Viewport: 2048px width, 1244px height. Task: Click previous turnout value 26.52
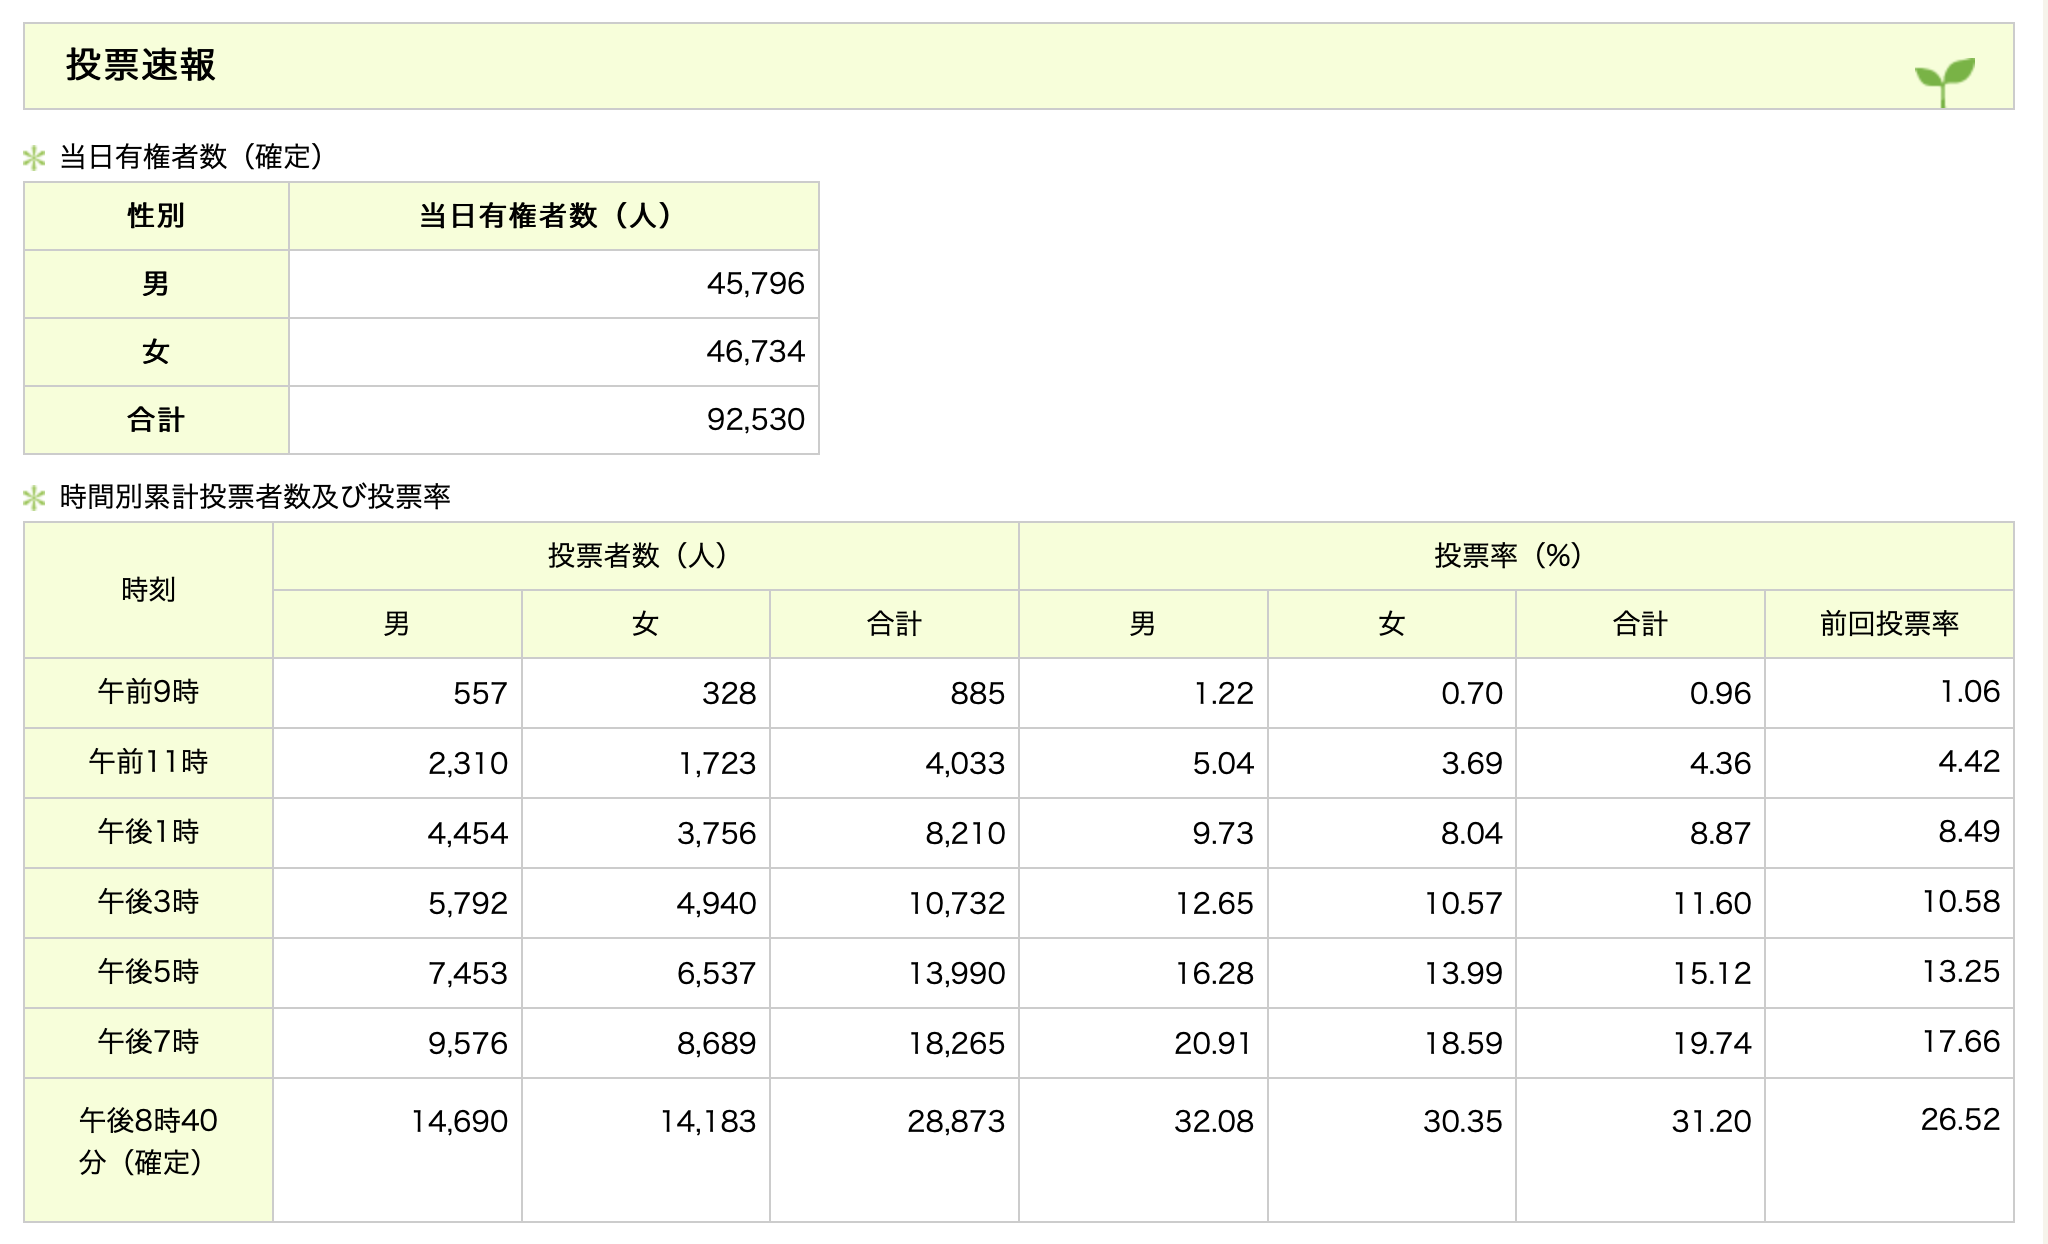1959,1120
